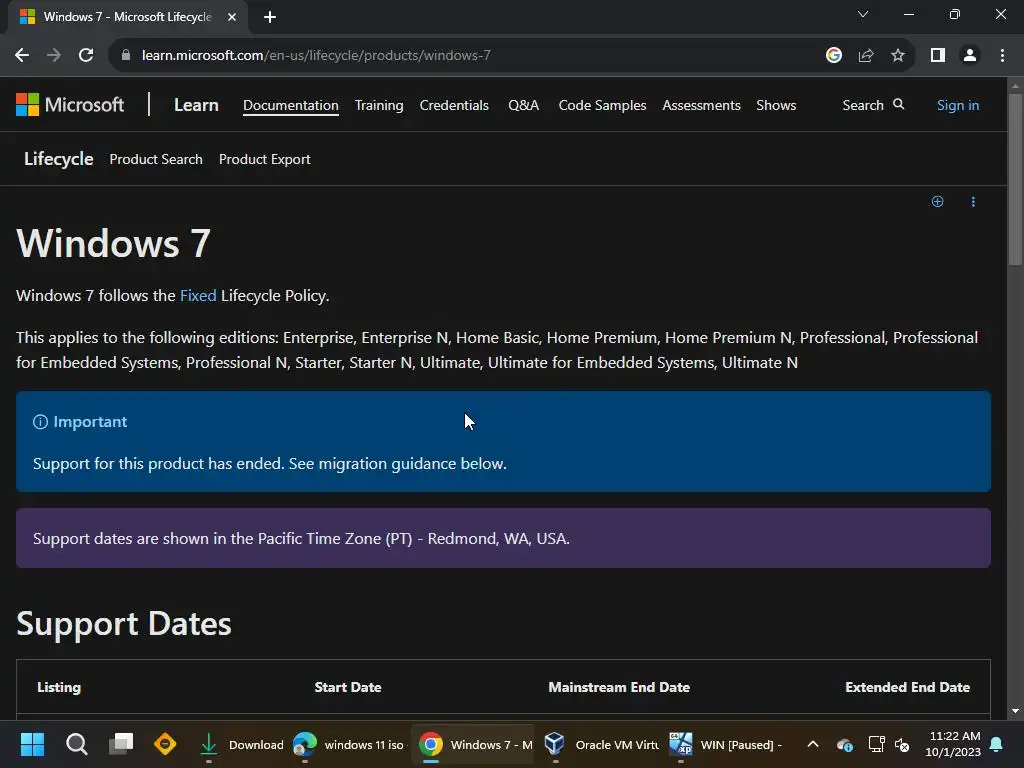Open the Assessments menu item
This screenshot has height=768, width=1024.
[x=701, y=105]
